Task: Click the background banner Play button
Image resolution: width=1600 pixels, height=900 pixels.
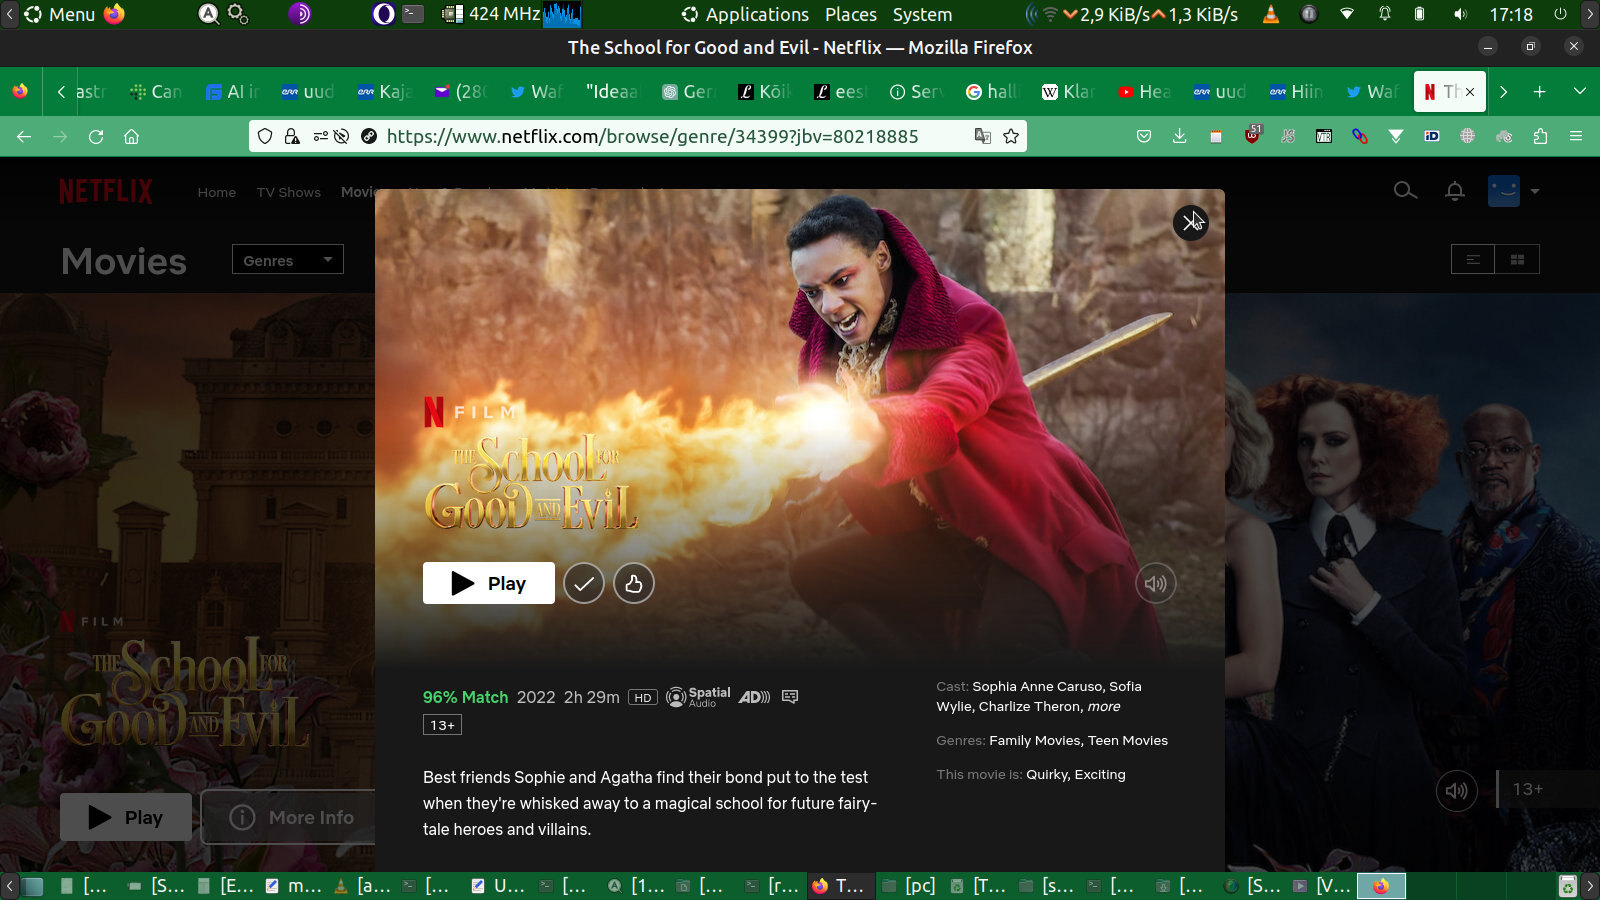Action: click(x=126, y=817)
